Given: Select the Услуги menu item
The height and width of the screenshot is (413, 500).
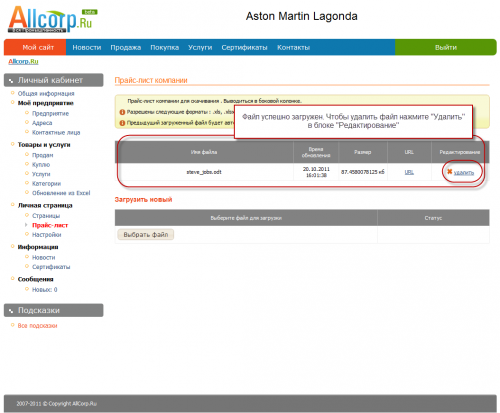Looking at the screenshot, I should tap(200, 47).
